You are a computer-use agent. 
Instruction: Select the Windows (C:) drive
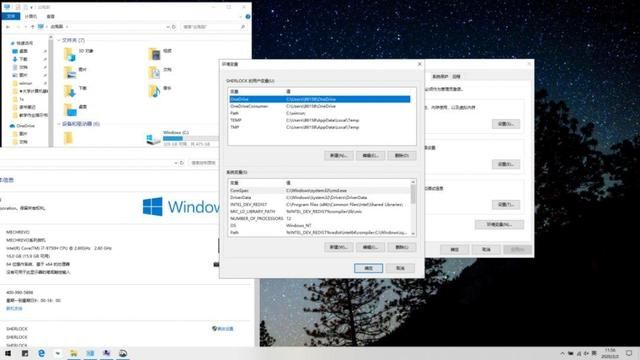pyautogui.click(x=182, y=138)
